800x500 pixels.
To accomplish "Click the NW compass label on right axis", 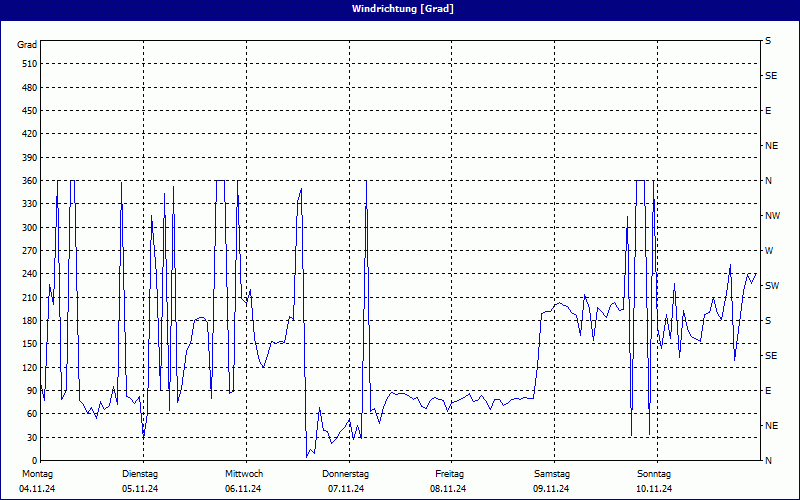I will (x=772, y=216).
